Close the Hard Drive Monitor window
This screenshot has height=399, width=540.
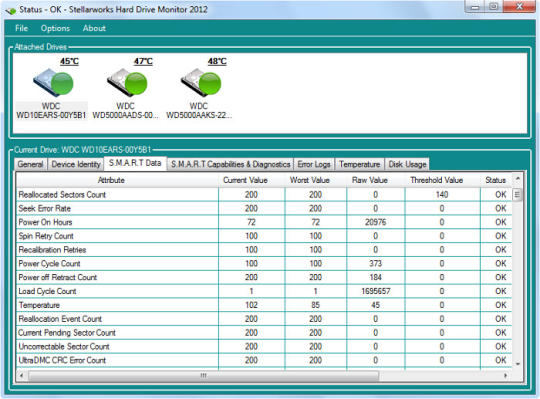coord(520,7)
